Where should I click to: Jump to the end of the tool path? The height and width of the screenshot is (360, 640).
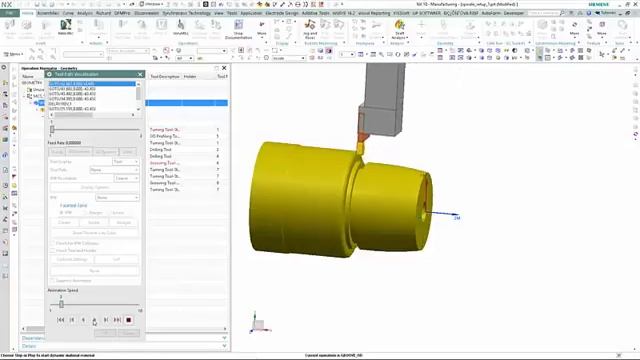(x=117, y=320)
